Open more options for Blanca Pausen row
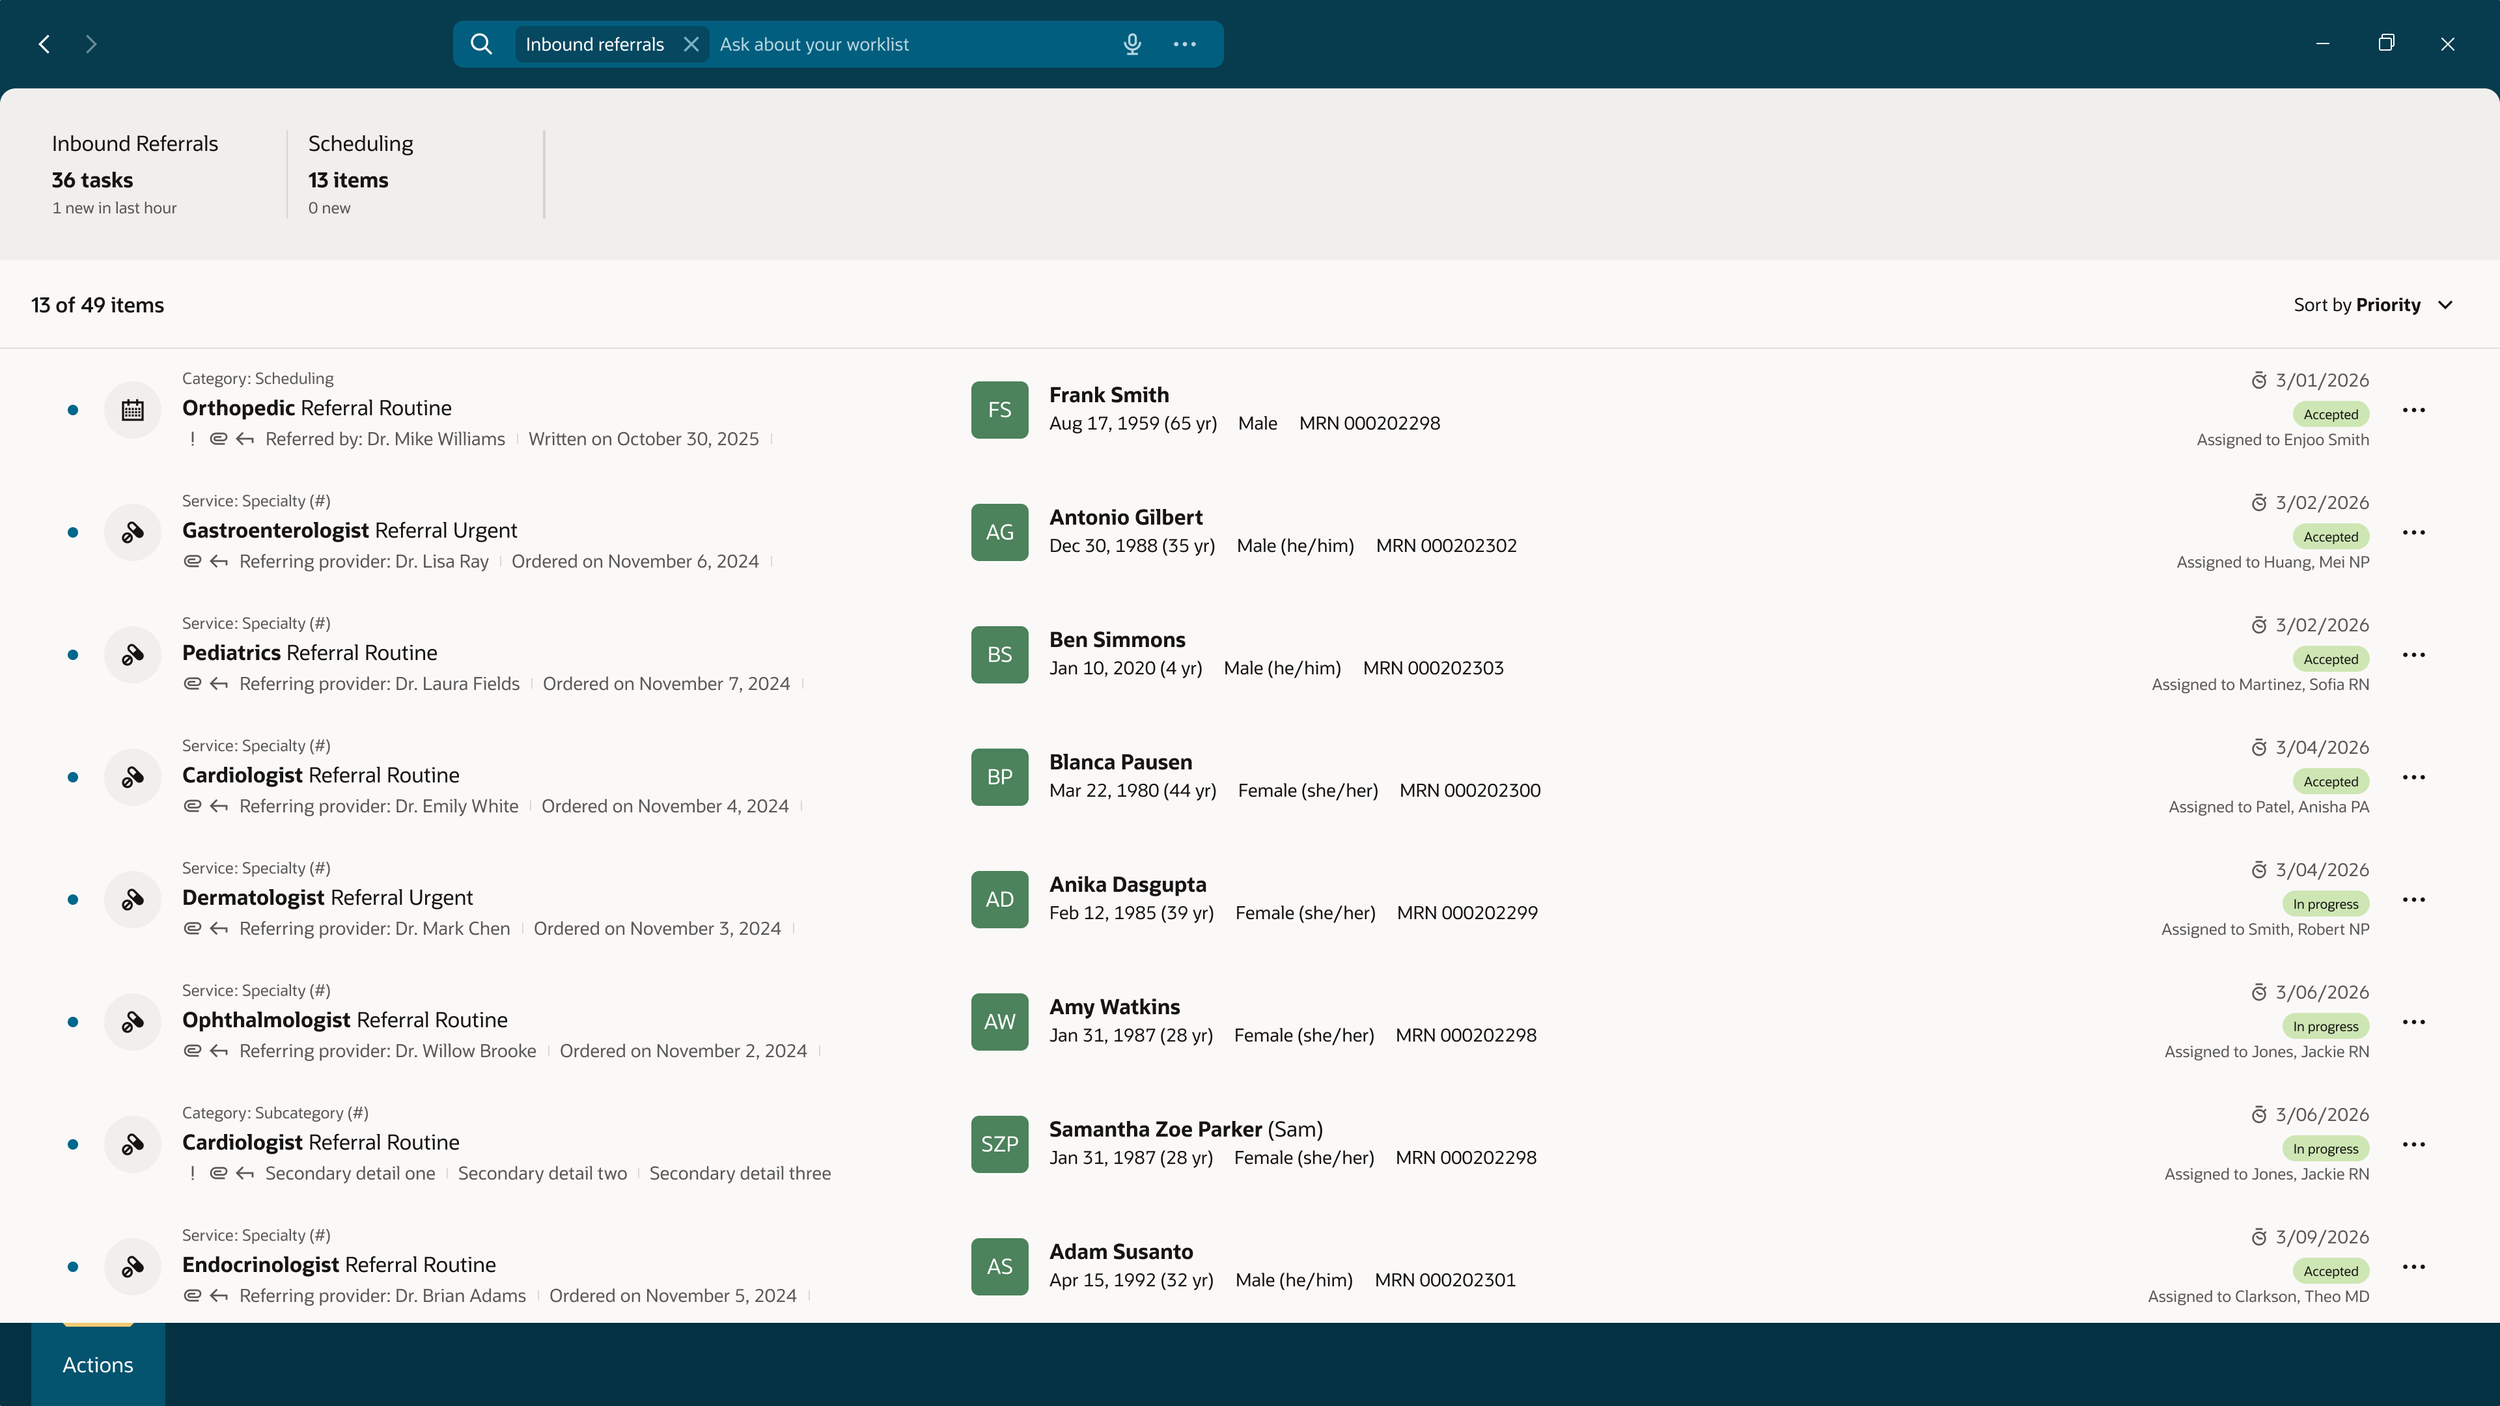The width and height of the screenshot is (2500, 1406). [2414, 777]
